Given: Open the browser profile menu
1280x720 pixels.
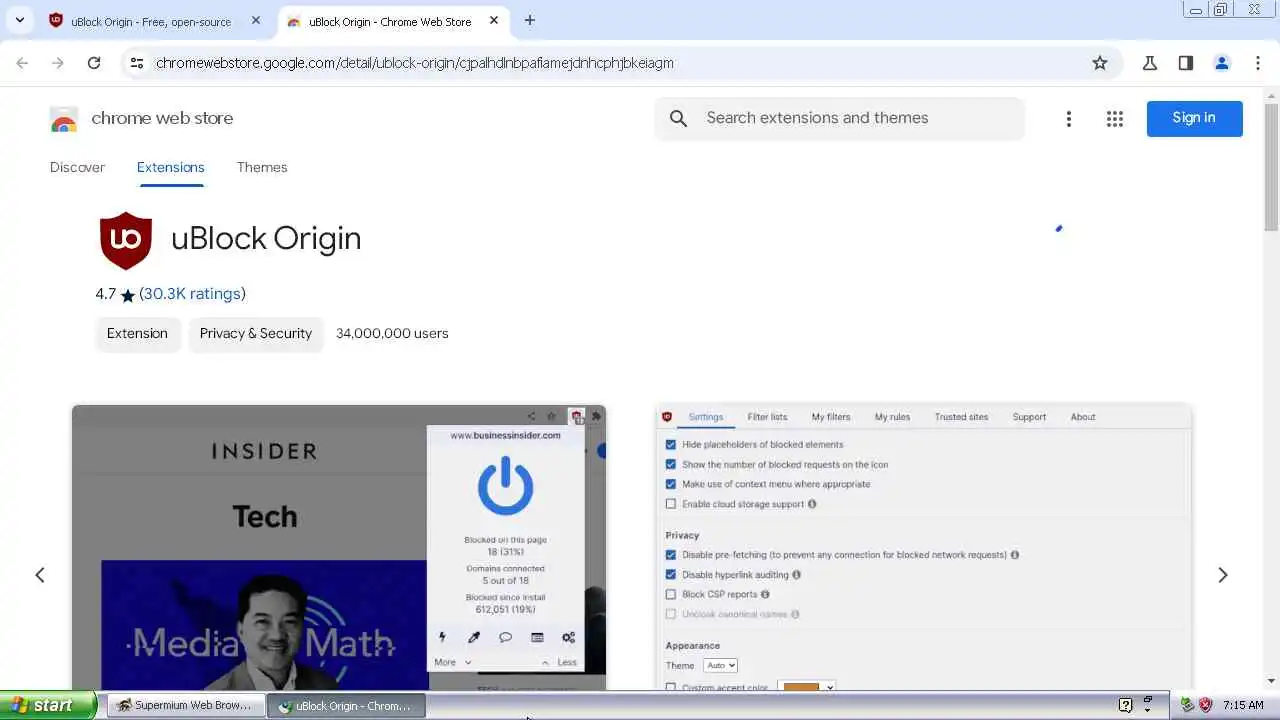Looking at the screenshot, I should (1222, 62).
